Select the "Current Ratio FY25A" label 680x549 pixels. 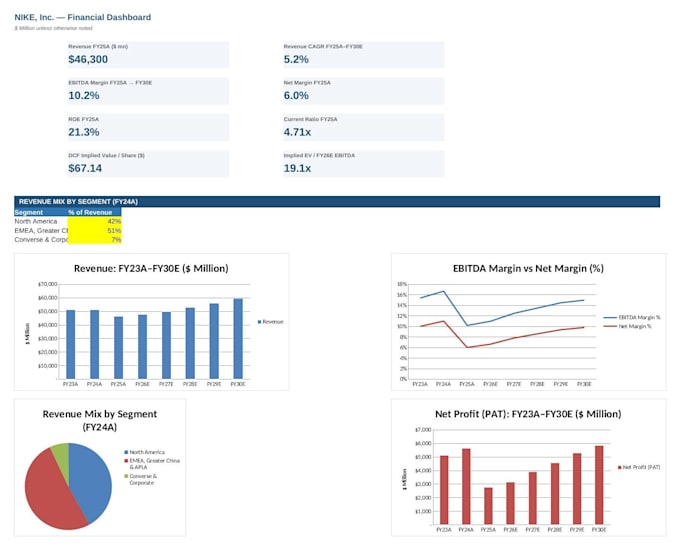point(311,119)
